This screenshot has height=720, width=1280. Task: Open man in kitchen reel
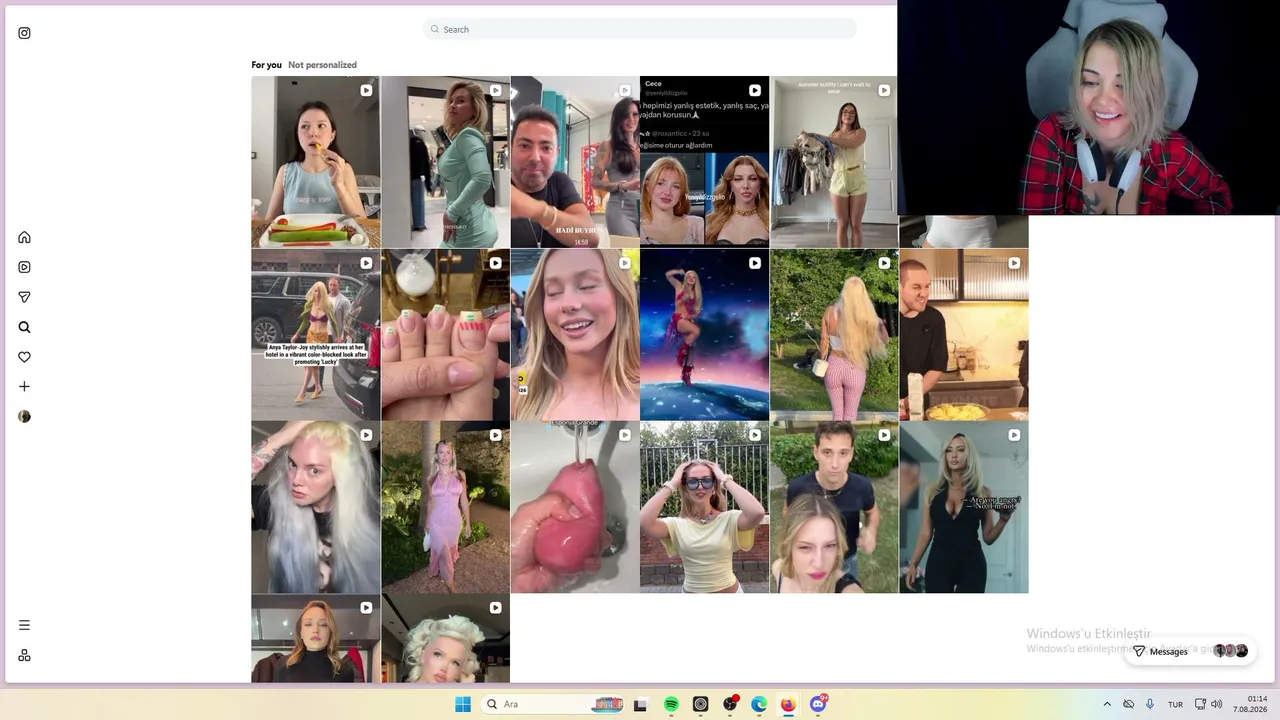(964, 334)
